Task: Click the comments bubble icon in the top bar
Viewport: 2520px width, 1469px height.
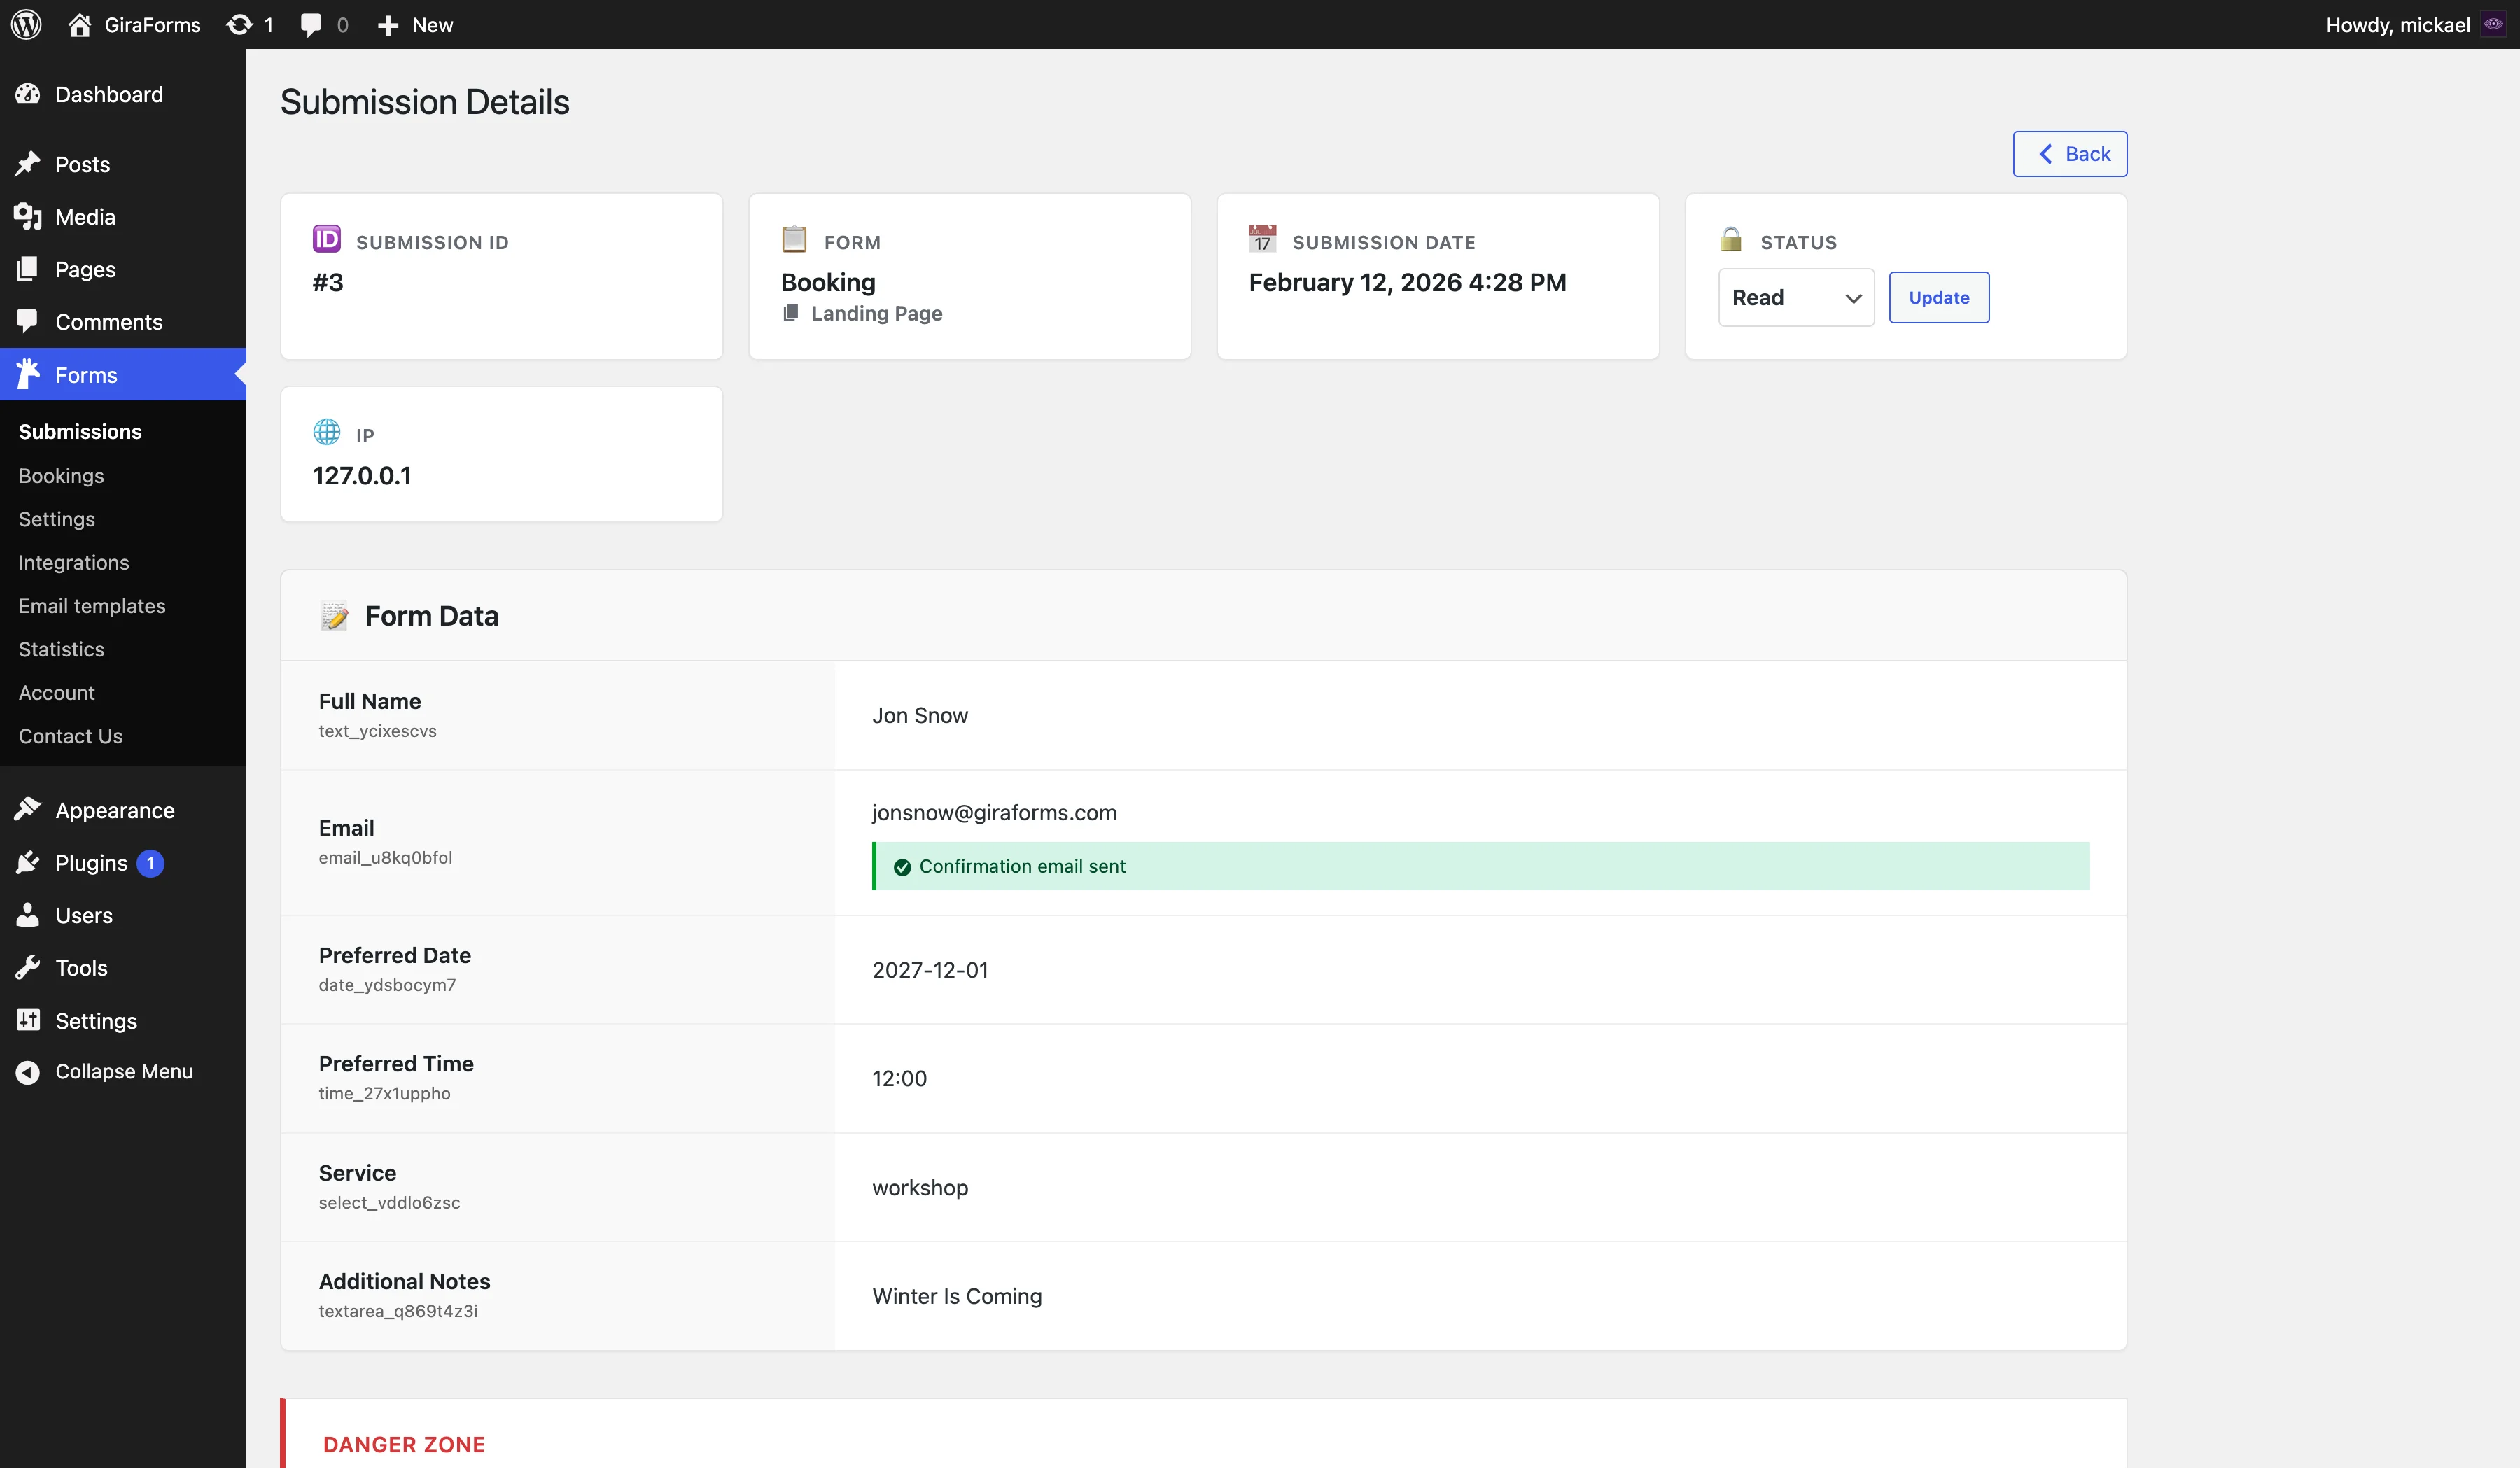Action: click(x=311, y=24)
